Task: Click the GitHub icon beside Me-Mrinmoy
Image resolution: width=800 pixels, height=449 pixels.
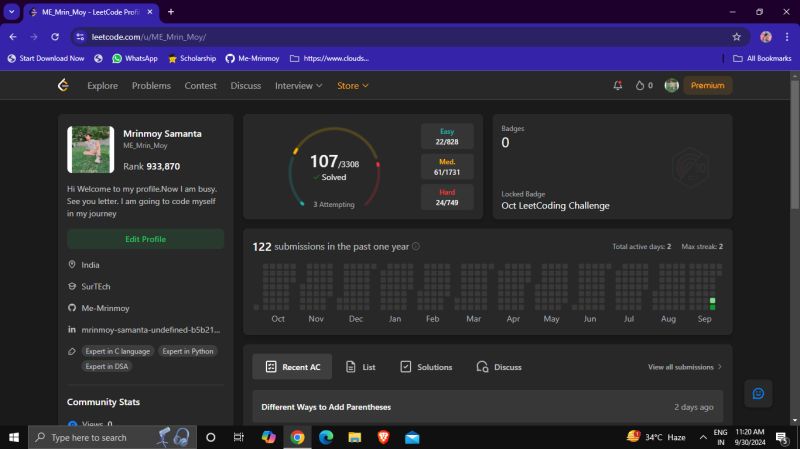Action: pyautogui.click(x=72, y=308)
